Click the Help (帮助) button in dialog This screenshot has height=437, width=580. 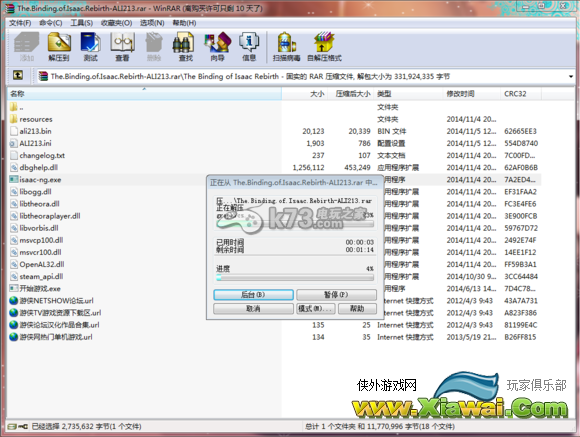(357, 308)
